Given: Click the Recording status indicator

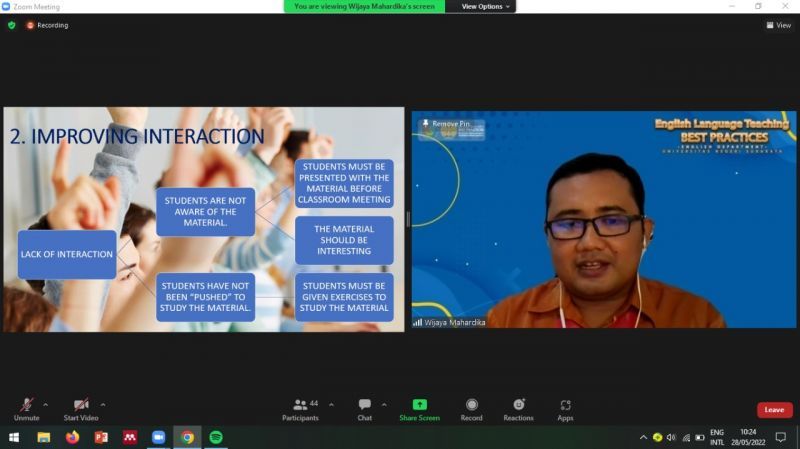Looking at the screenshot, I should [47, 25].
